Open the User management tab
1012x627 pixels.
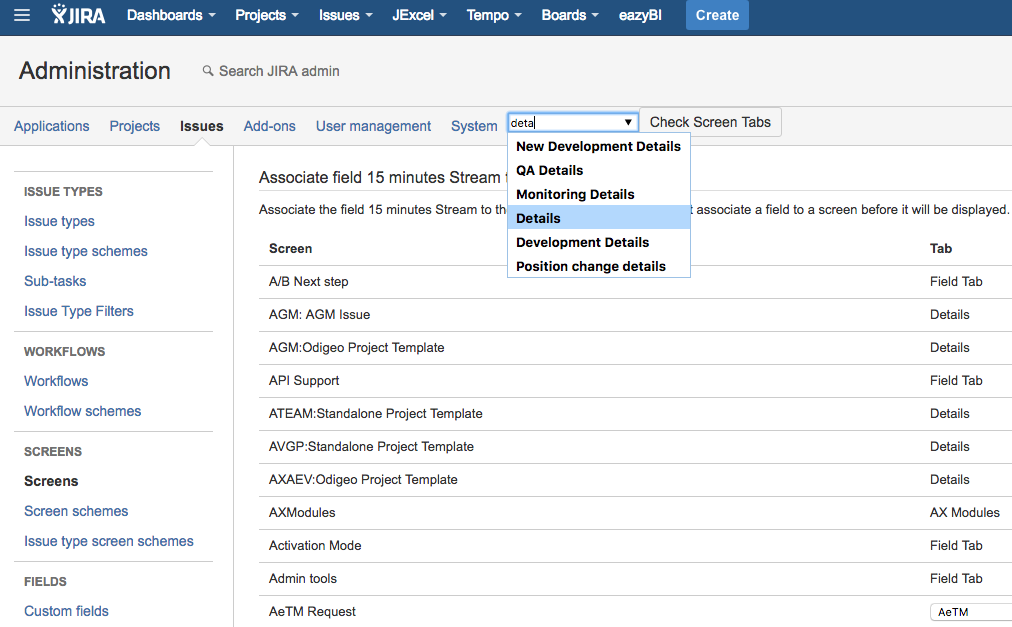pos(373,126)
